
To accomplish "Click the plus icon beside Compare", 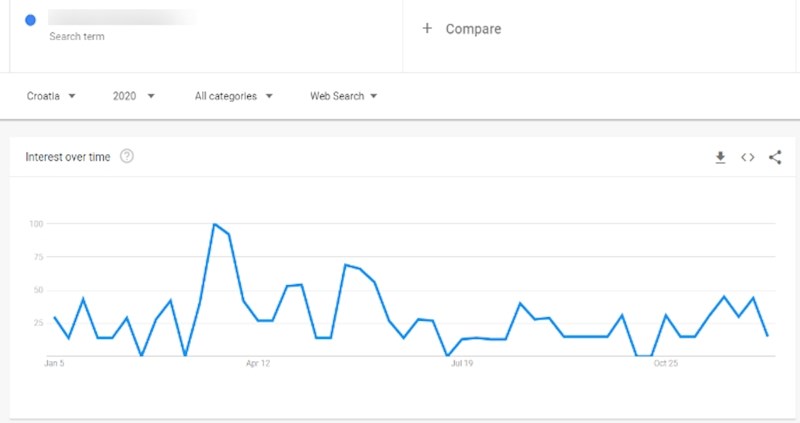I will (x=427, y=29).
